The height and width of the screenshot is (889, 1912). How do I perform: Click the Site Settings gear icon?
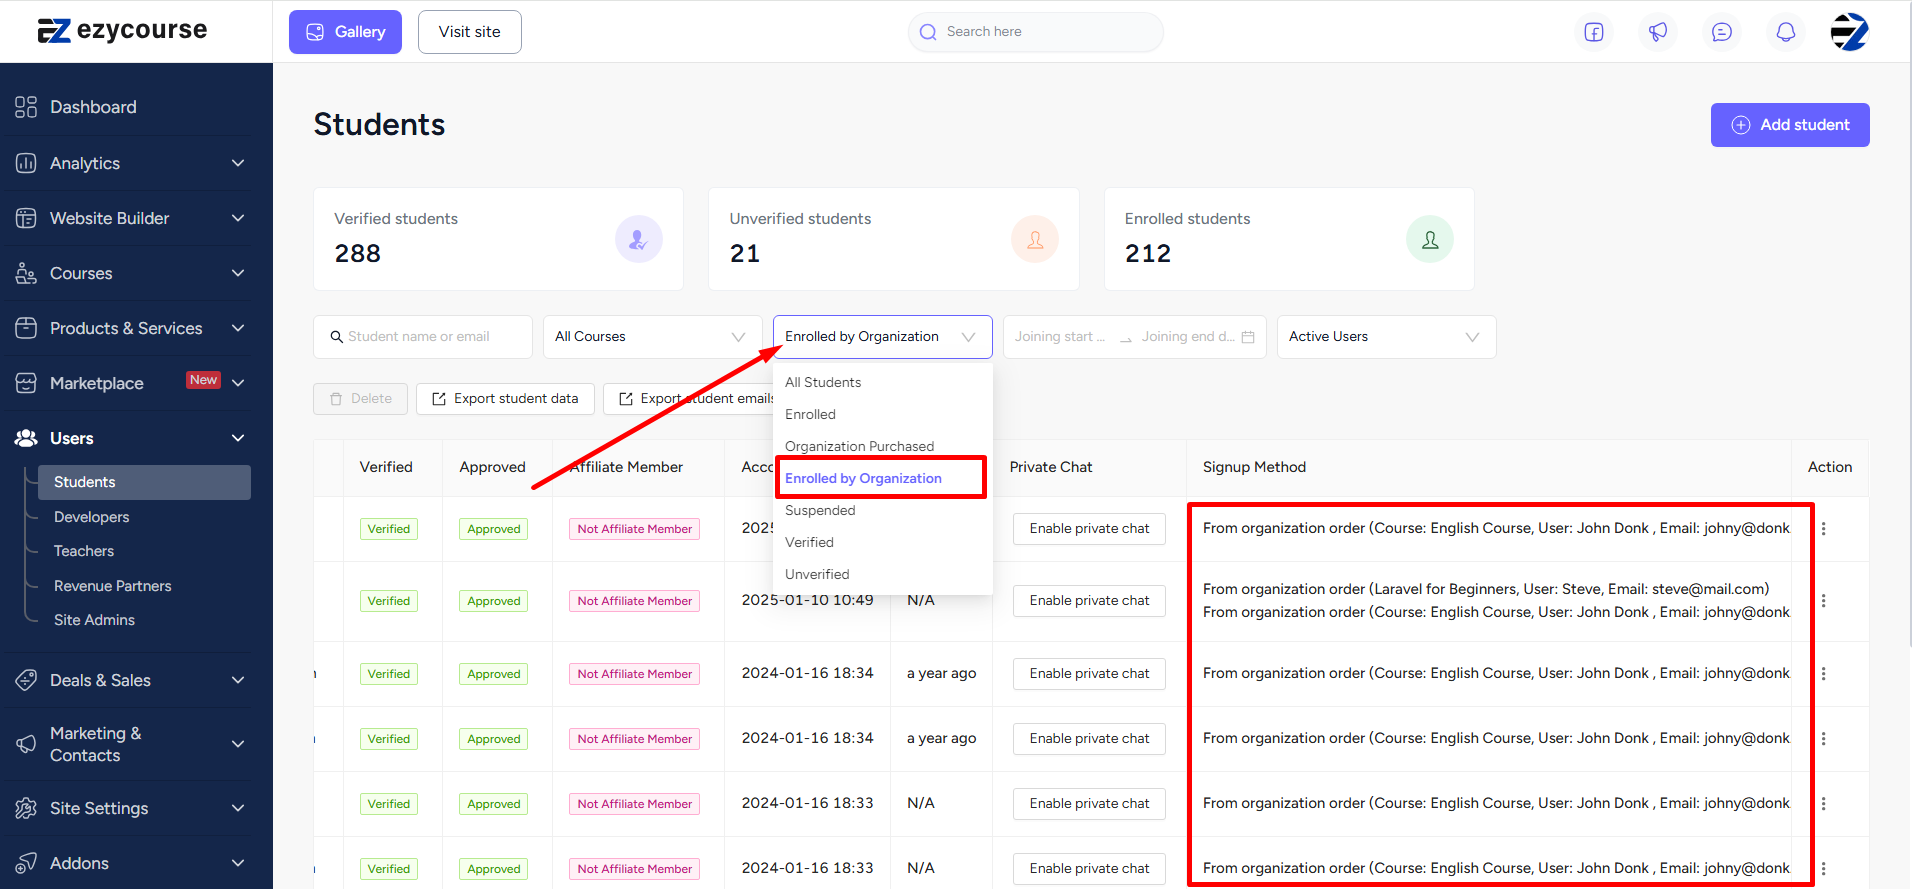(x=26, y=808)
